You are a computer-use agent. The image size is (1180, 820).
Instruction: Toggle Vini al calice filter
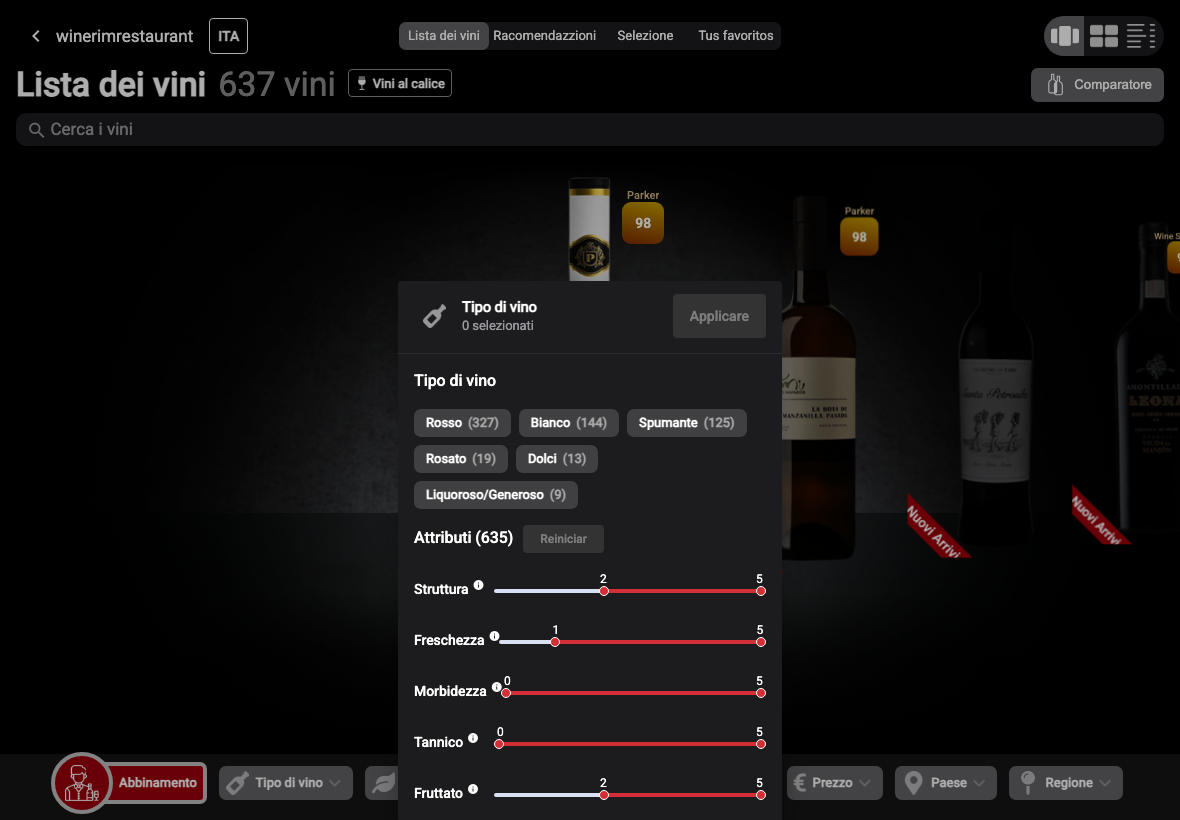pyautogui.click(x=400, y=84)
